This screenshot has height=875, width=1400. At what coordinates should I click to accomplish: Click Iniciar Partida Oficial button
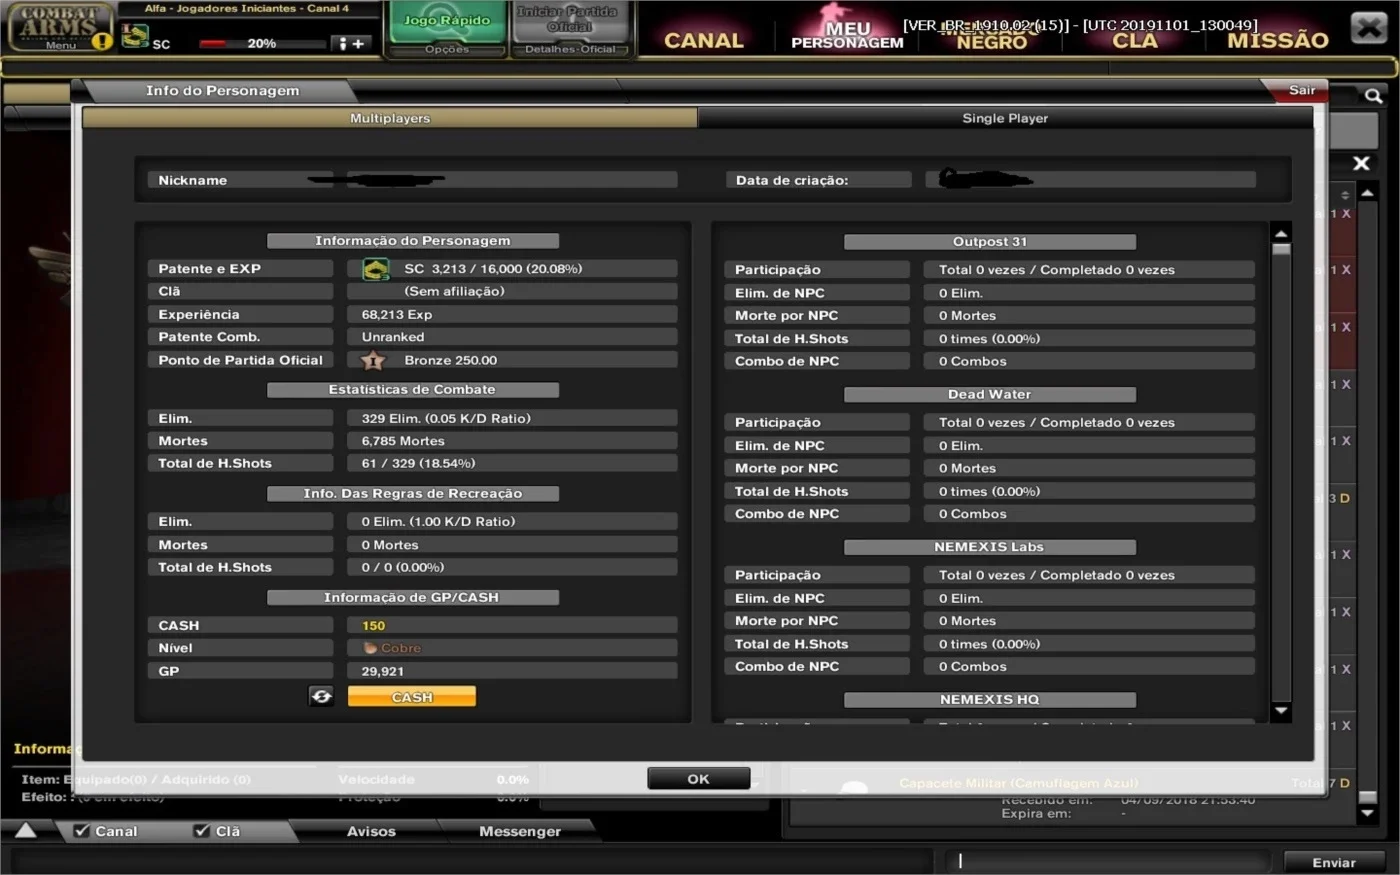[x=569, y=20]
